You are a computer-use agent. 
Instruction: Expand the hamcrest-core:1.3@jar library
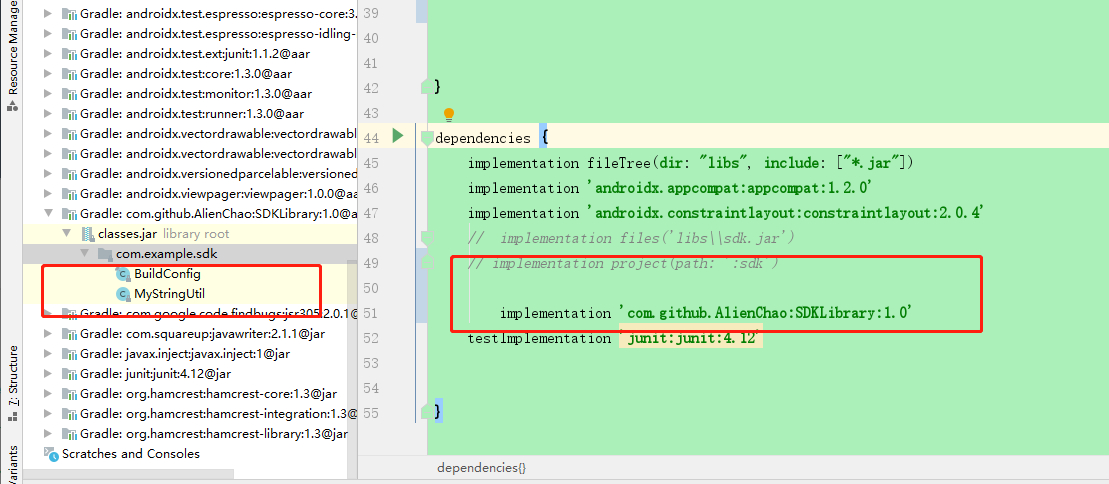click(48, 393)
